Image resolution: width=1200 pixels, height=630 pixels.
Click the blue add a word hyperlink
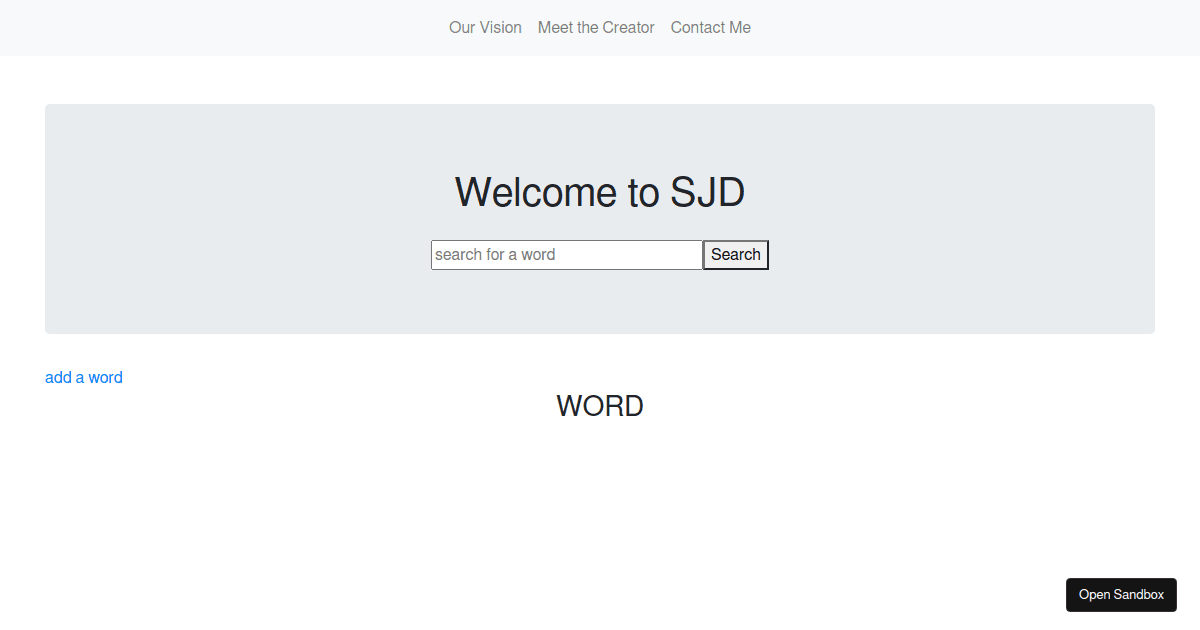click(x=84, y=378)
